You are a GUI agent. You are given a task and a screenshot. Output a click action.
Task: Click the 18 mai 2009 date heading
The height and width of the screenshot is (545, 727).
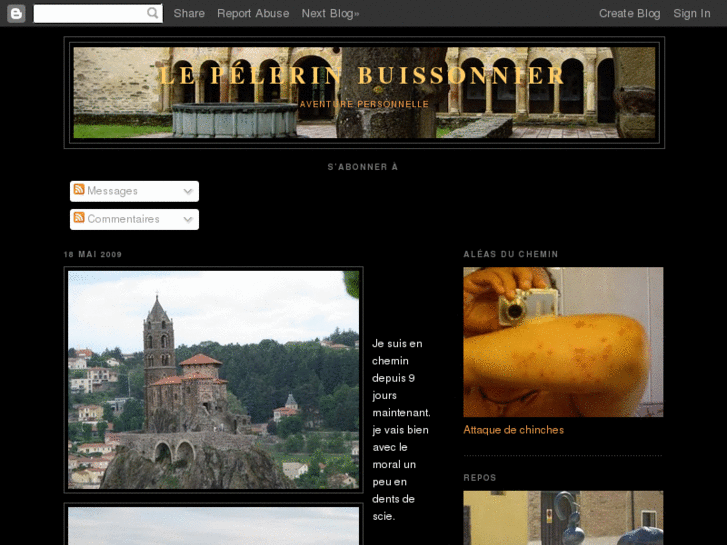pos(93,254)
